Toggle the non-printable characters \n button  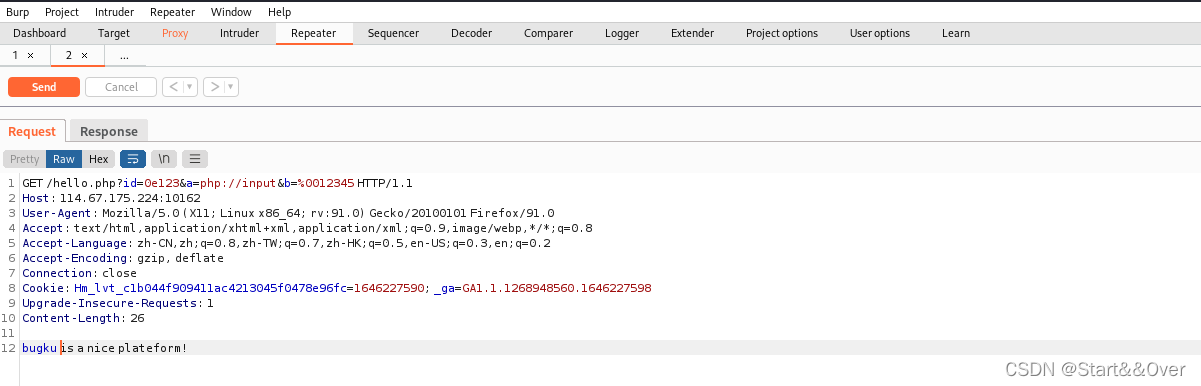[x=164, y=159]
